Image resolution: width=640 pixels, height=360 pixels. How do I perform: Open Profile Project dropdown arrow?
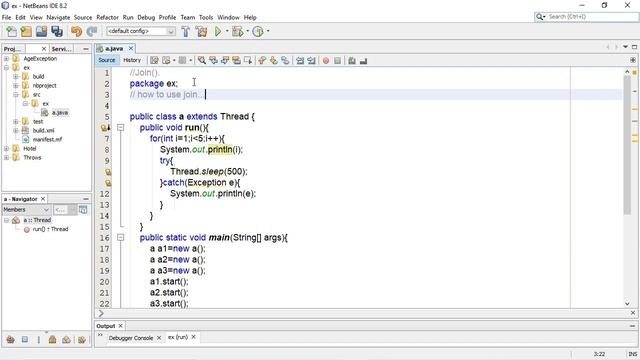tap(268, 31)
